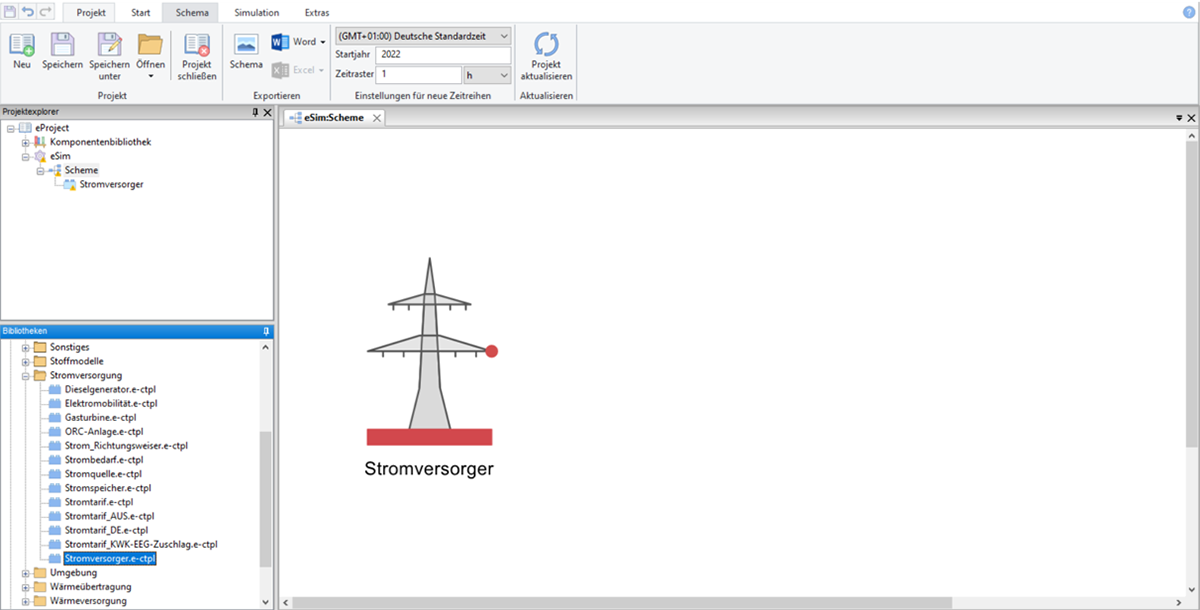The width and height of the screenshot is (1200, 610).
Task: Open the document tab list arrow
Action: (x=1178, y=118)
